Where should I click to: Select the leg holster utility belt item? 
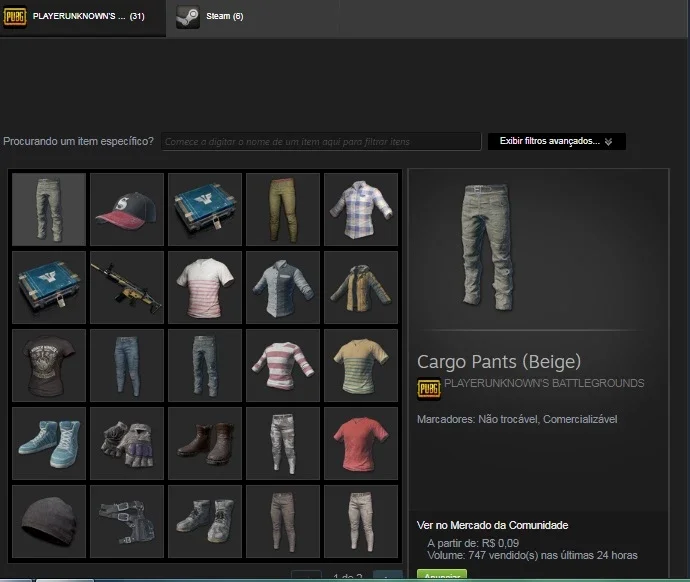(127, 521)
